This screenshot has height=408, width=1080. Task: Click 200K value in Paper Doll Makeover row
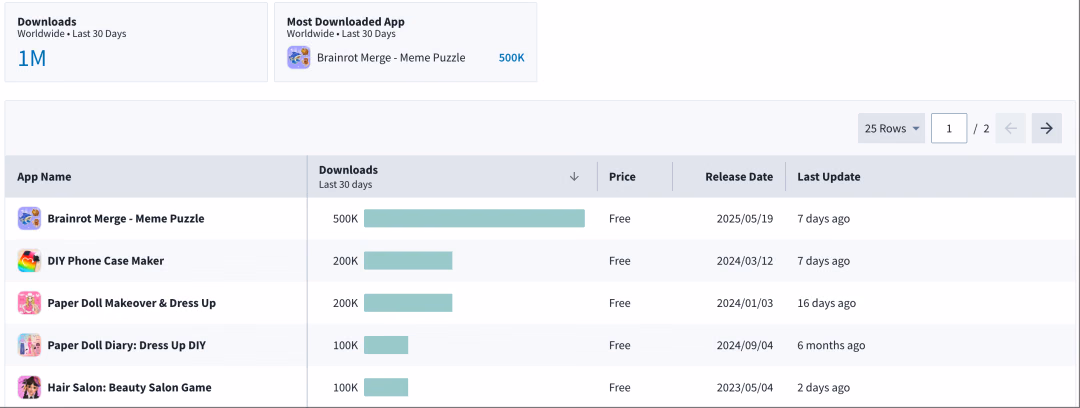pyautogui.click(x=346, y=303)
